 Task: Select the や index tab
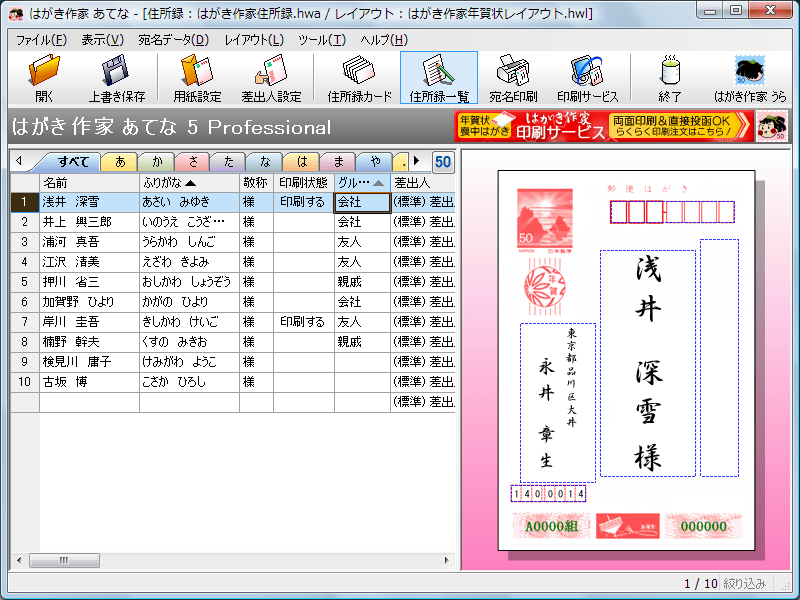[x=374, y=162]
